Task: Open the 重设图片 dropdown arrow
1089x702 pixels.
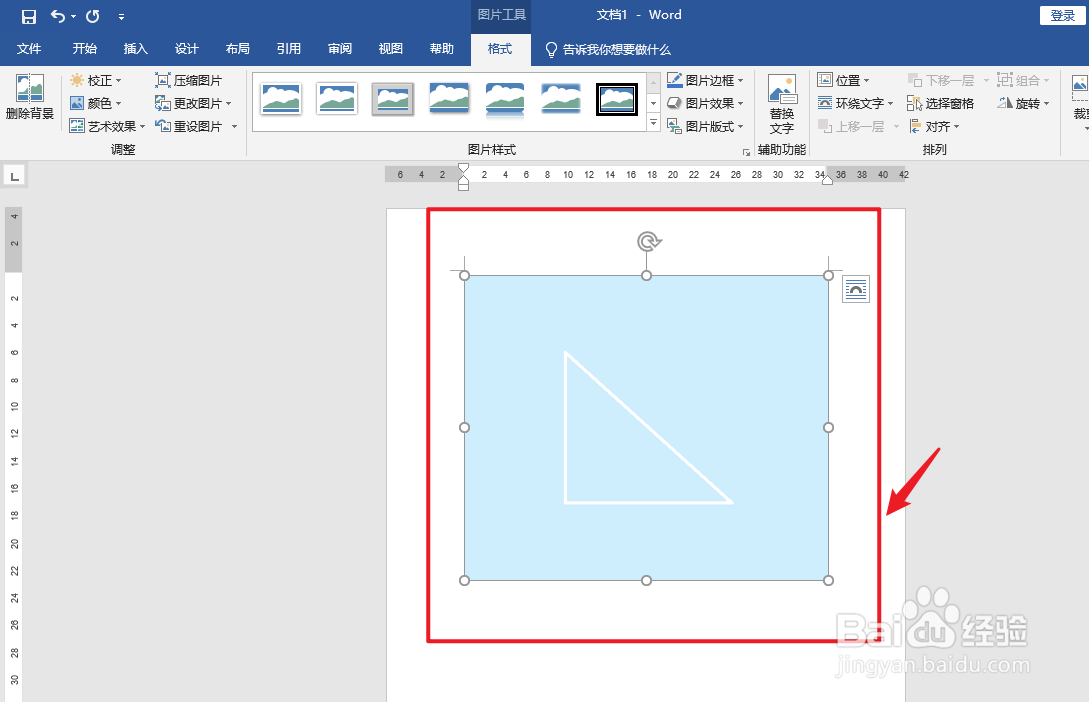Action: [x=234, y=126]
